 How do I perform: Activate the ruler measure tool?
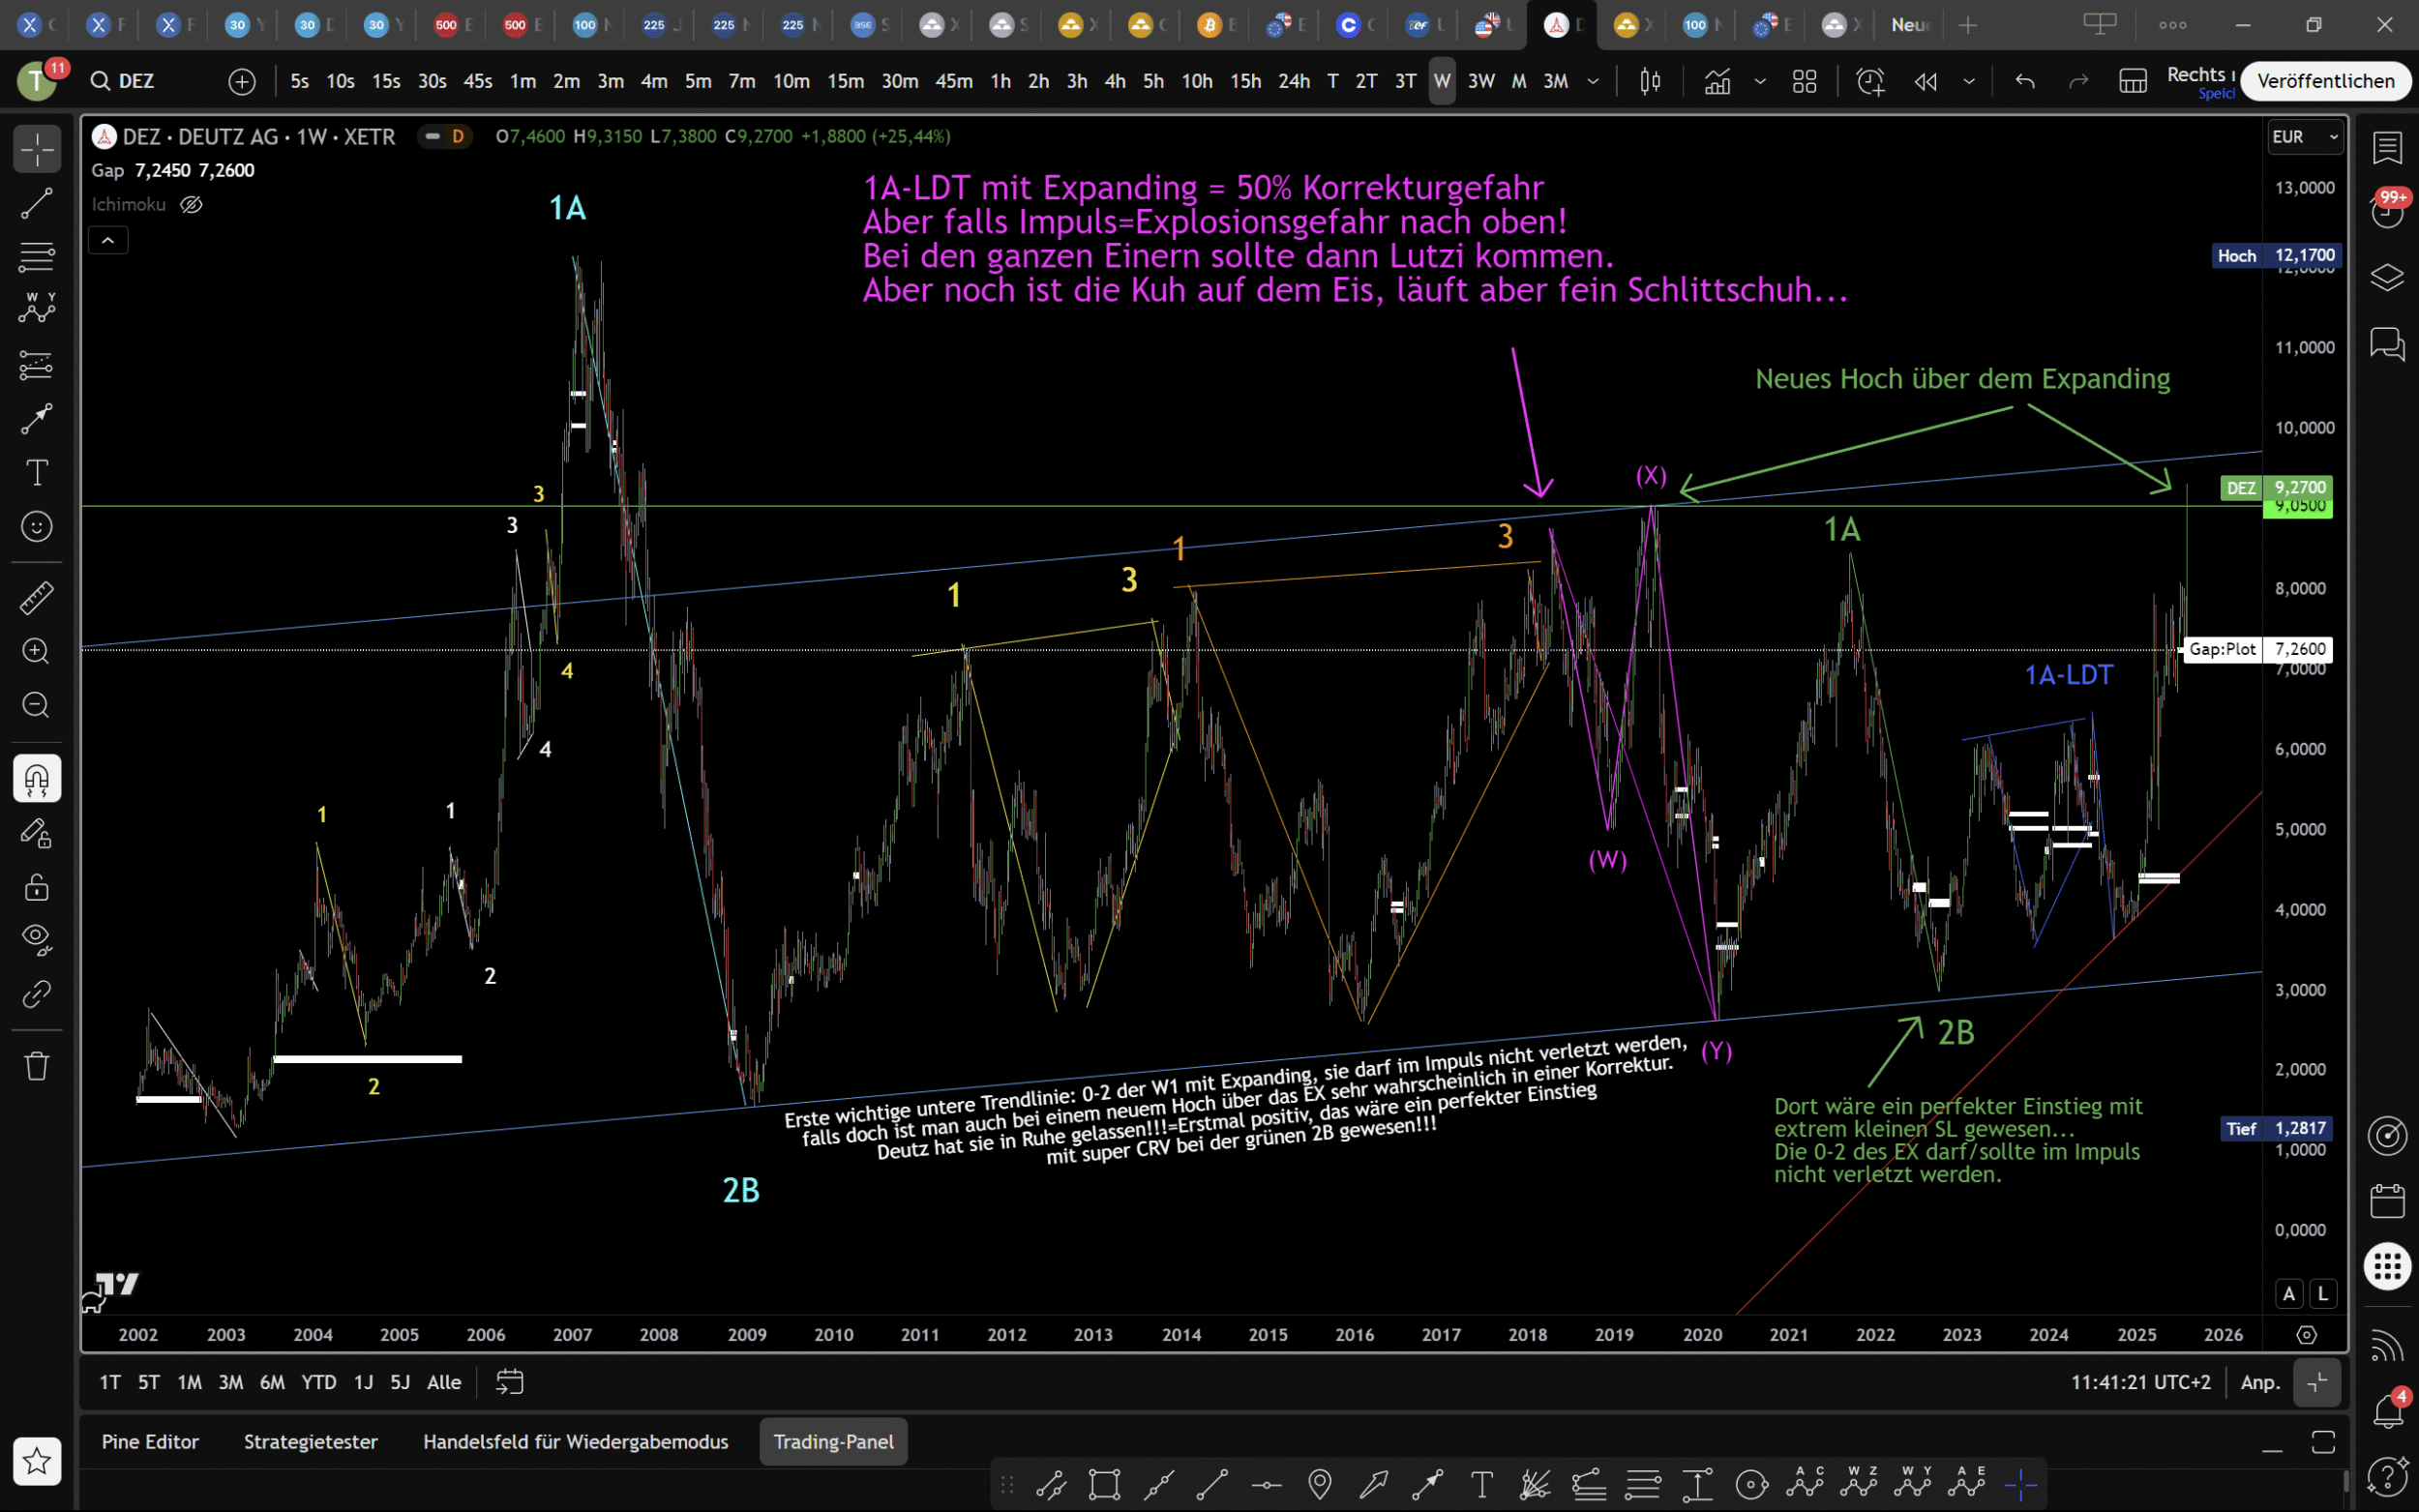(x=37, y=598)
